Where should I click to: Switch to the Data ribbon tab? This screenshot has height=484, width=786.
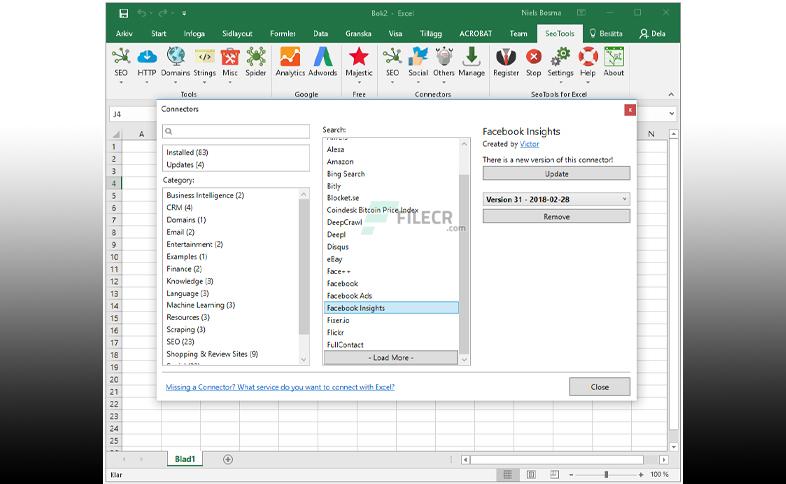coord(320,34)
